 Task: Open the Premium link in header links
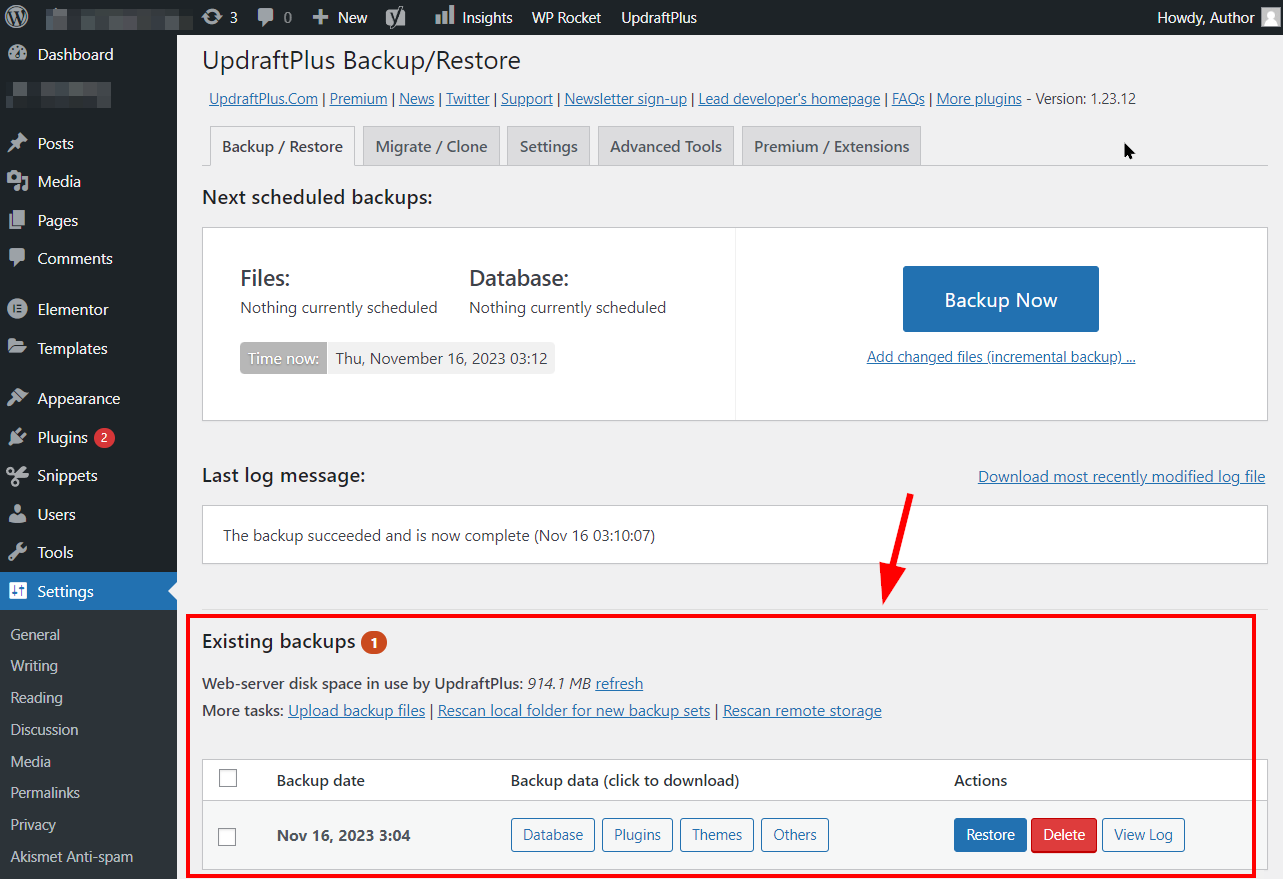coord(358,99)
